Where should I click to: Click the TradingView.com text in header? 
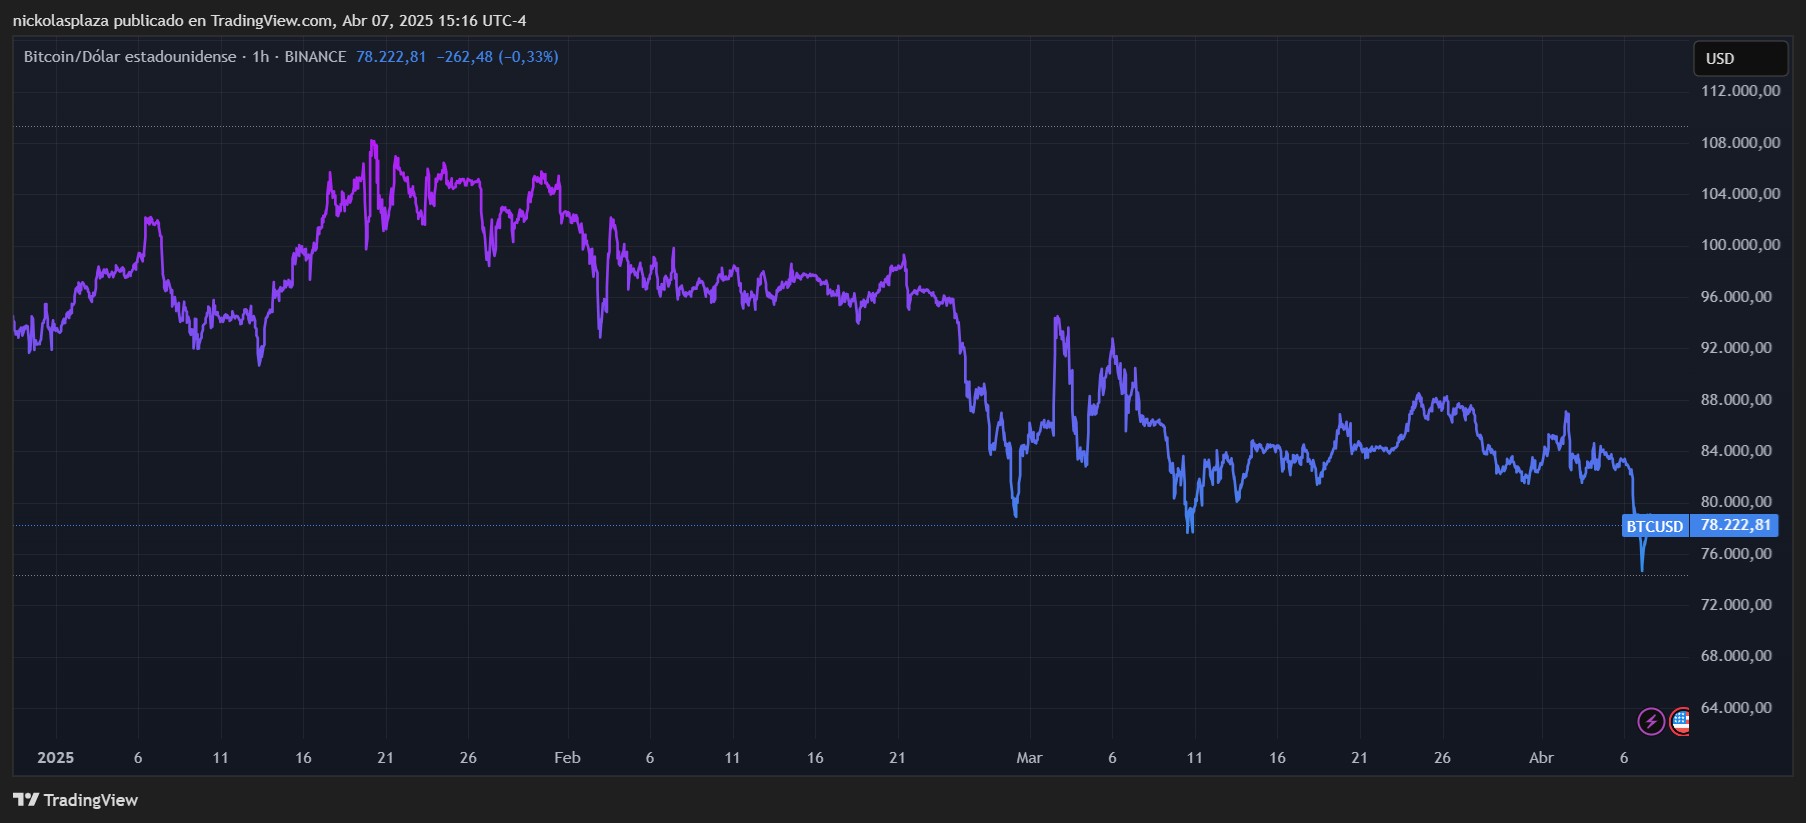click(x=271, y=21)
